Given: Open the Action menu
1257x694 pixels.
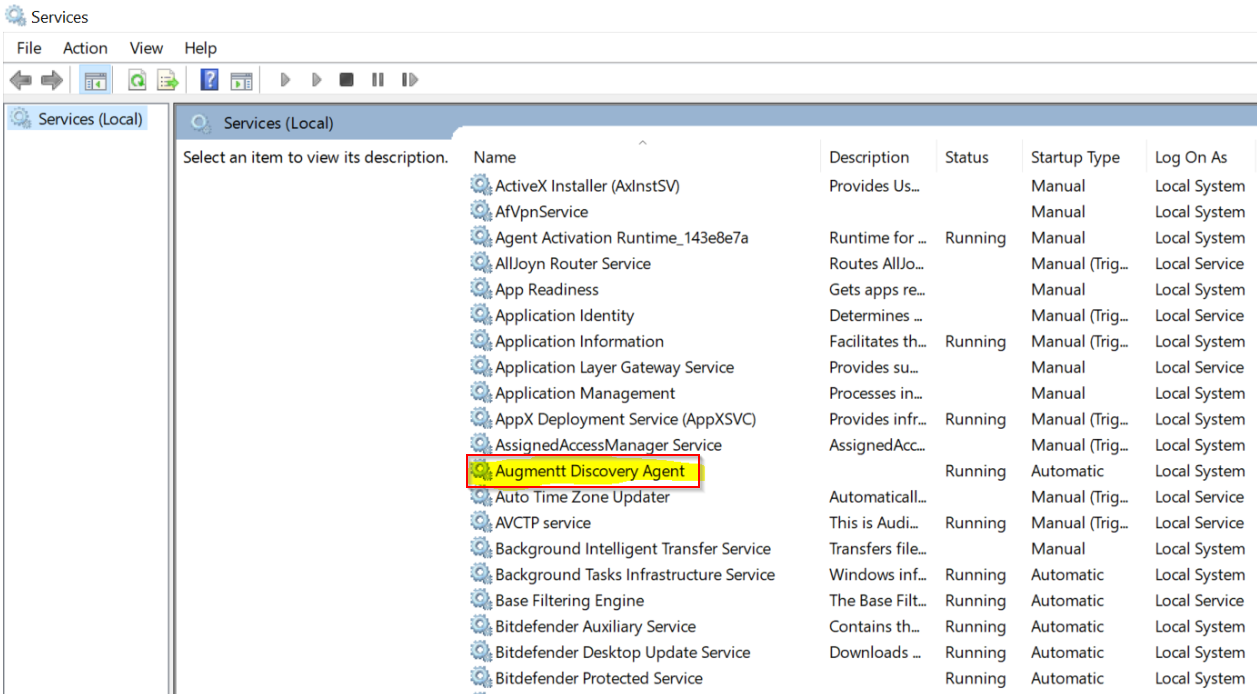Looking at the screenshot, I should pos(85,48).
